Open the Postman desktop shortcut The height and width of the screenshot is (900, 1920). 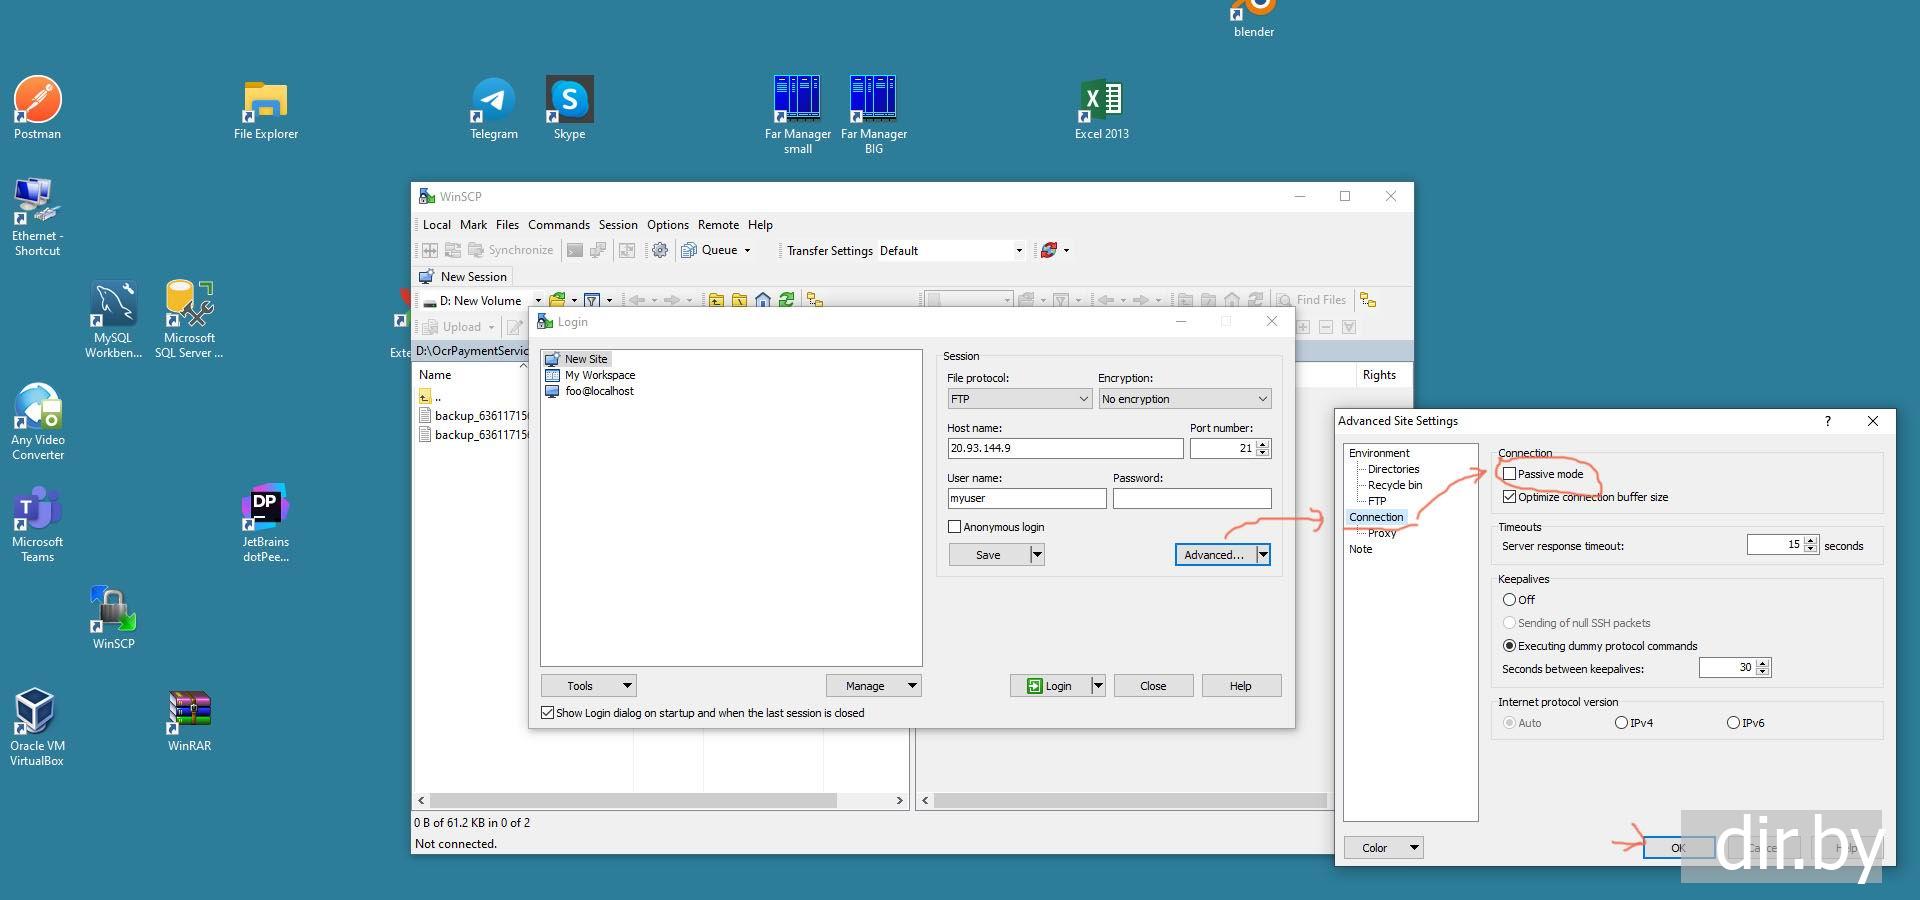[37, 100]
